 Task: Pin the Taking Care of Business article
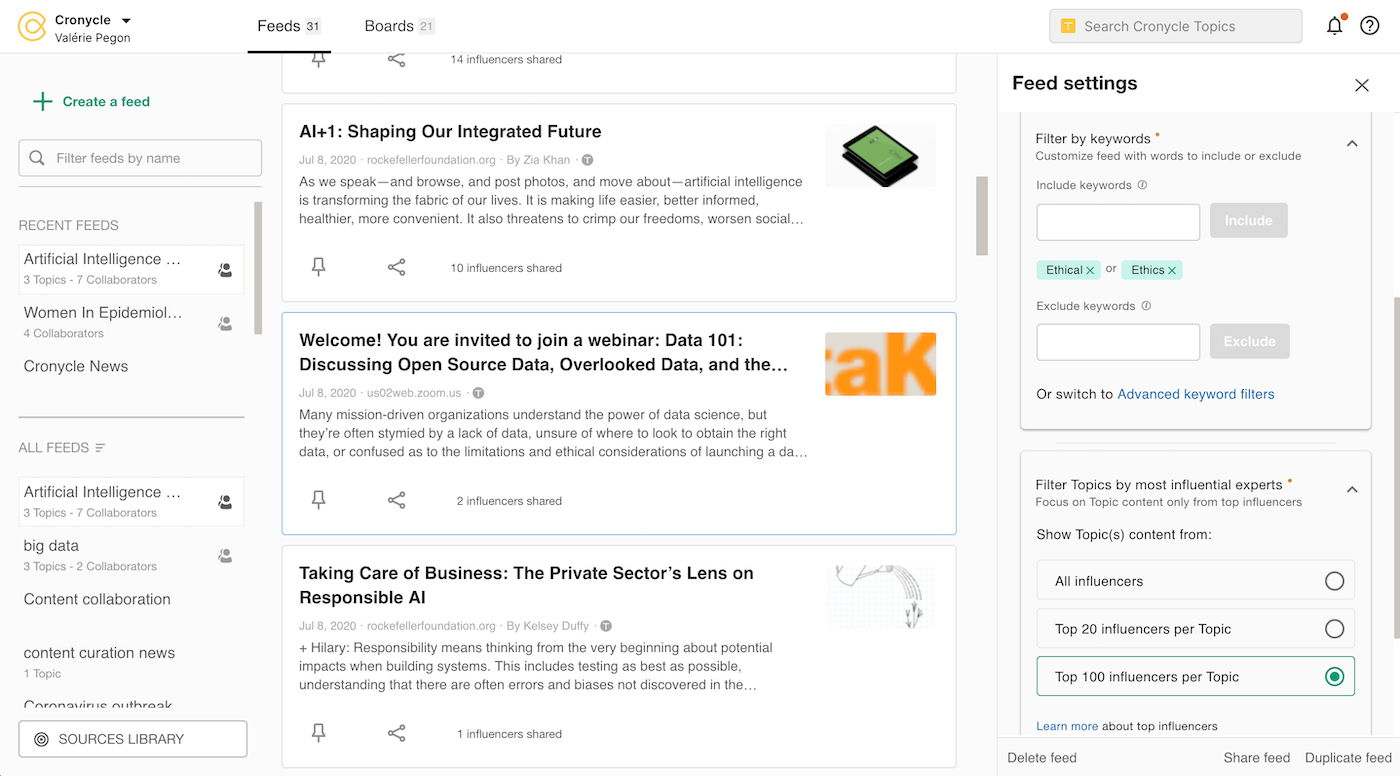(x=318, y=733)
